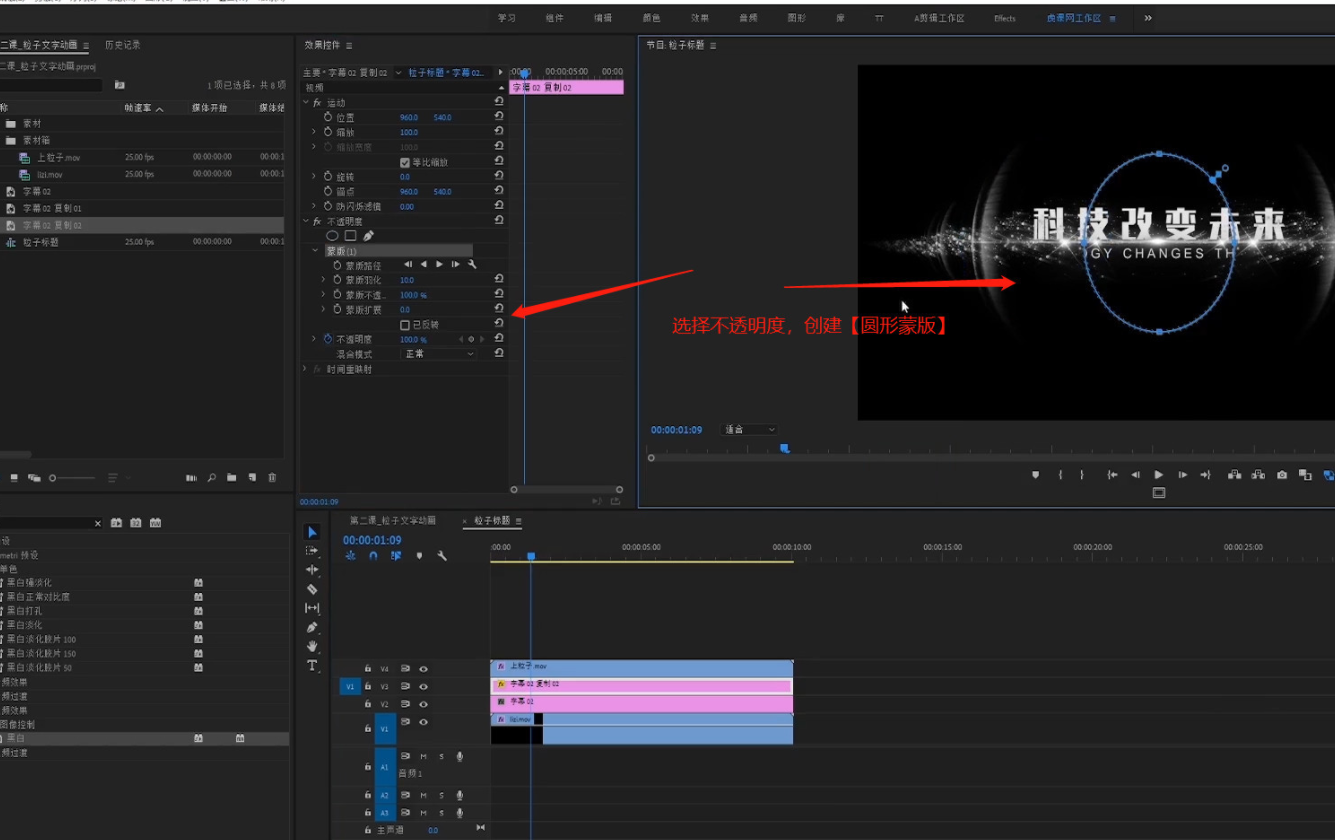Hide track V2 with eye icon

[x=424, y=705]
